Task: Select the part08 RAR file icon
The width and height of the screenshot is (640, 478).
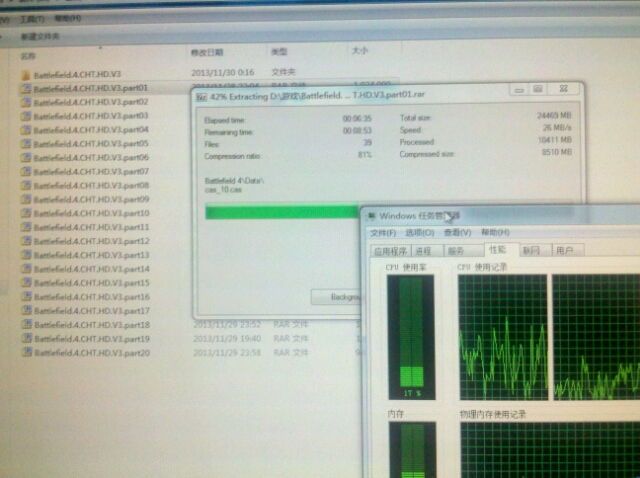Action: [x=26, y=185]
